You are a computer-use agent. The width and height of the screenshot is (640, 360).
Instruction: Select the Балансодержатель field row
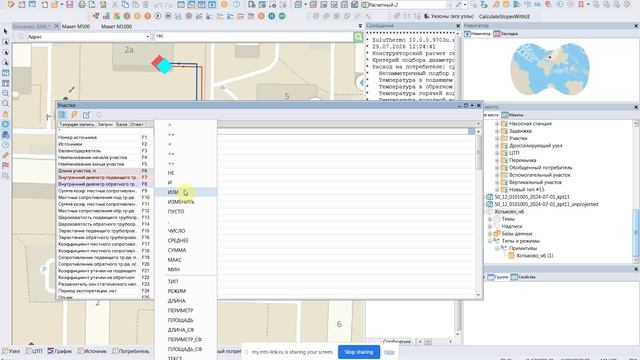[105, 151]
